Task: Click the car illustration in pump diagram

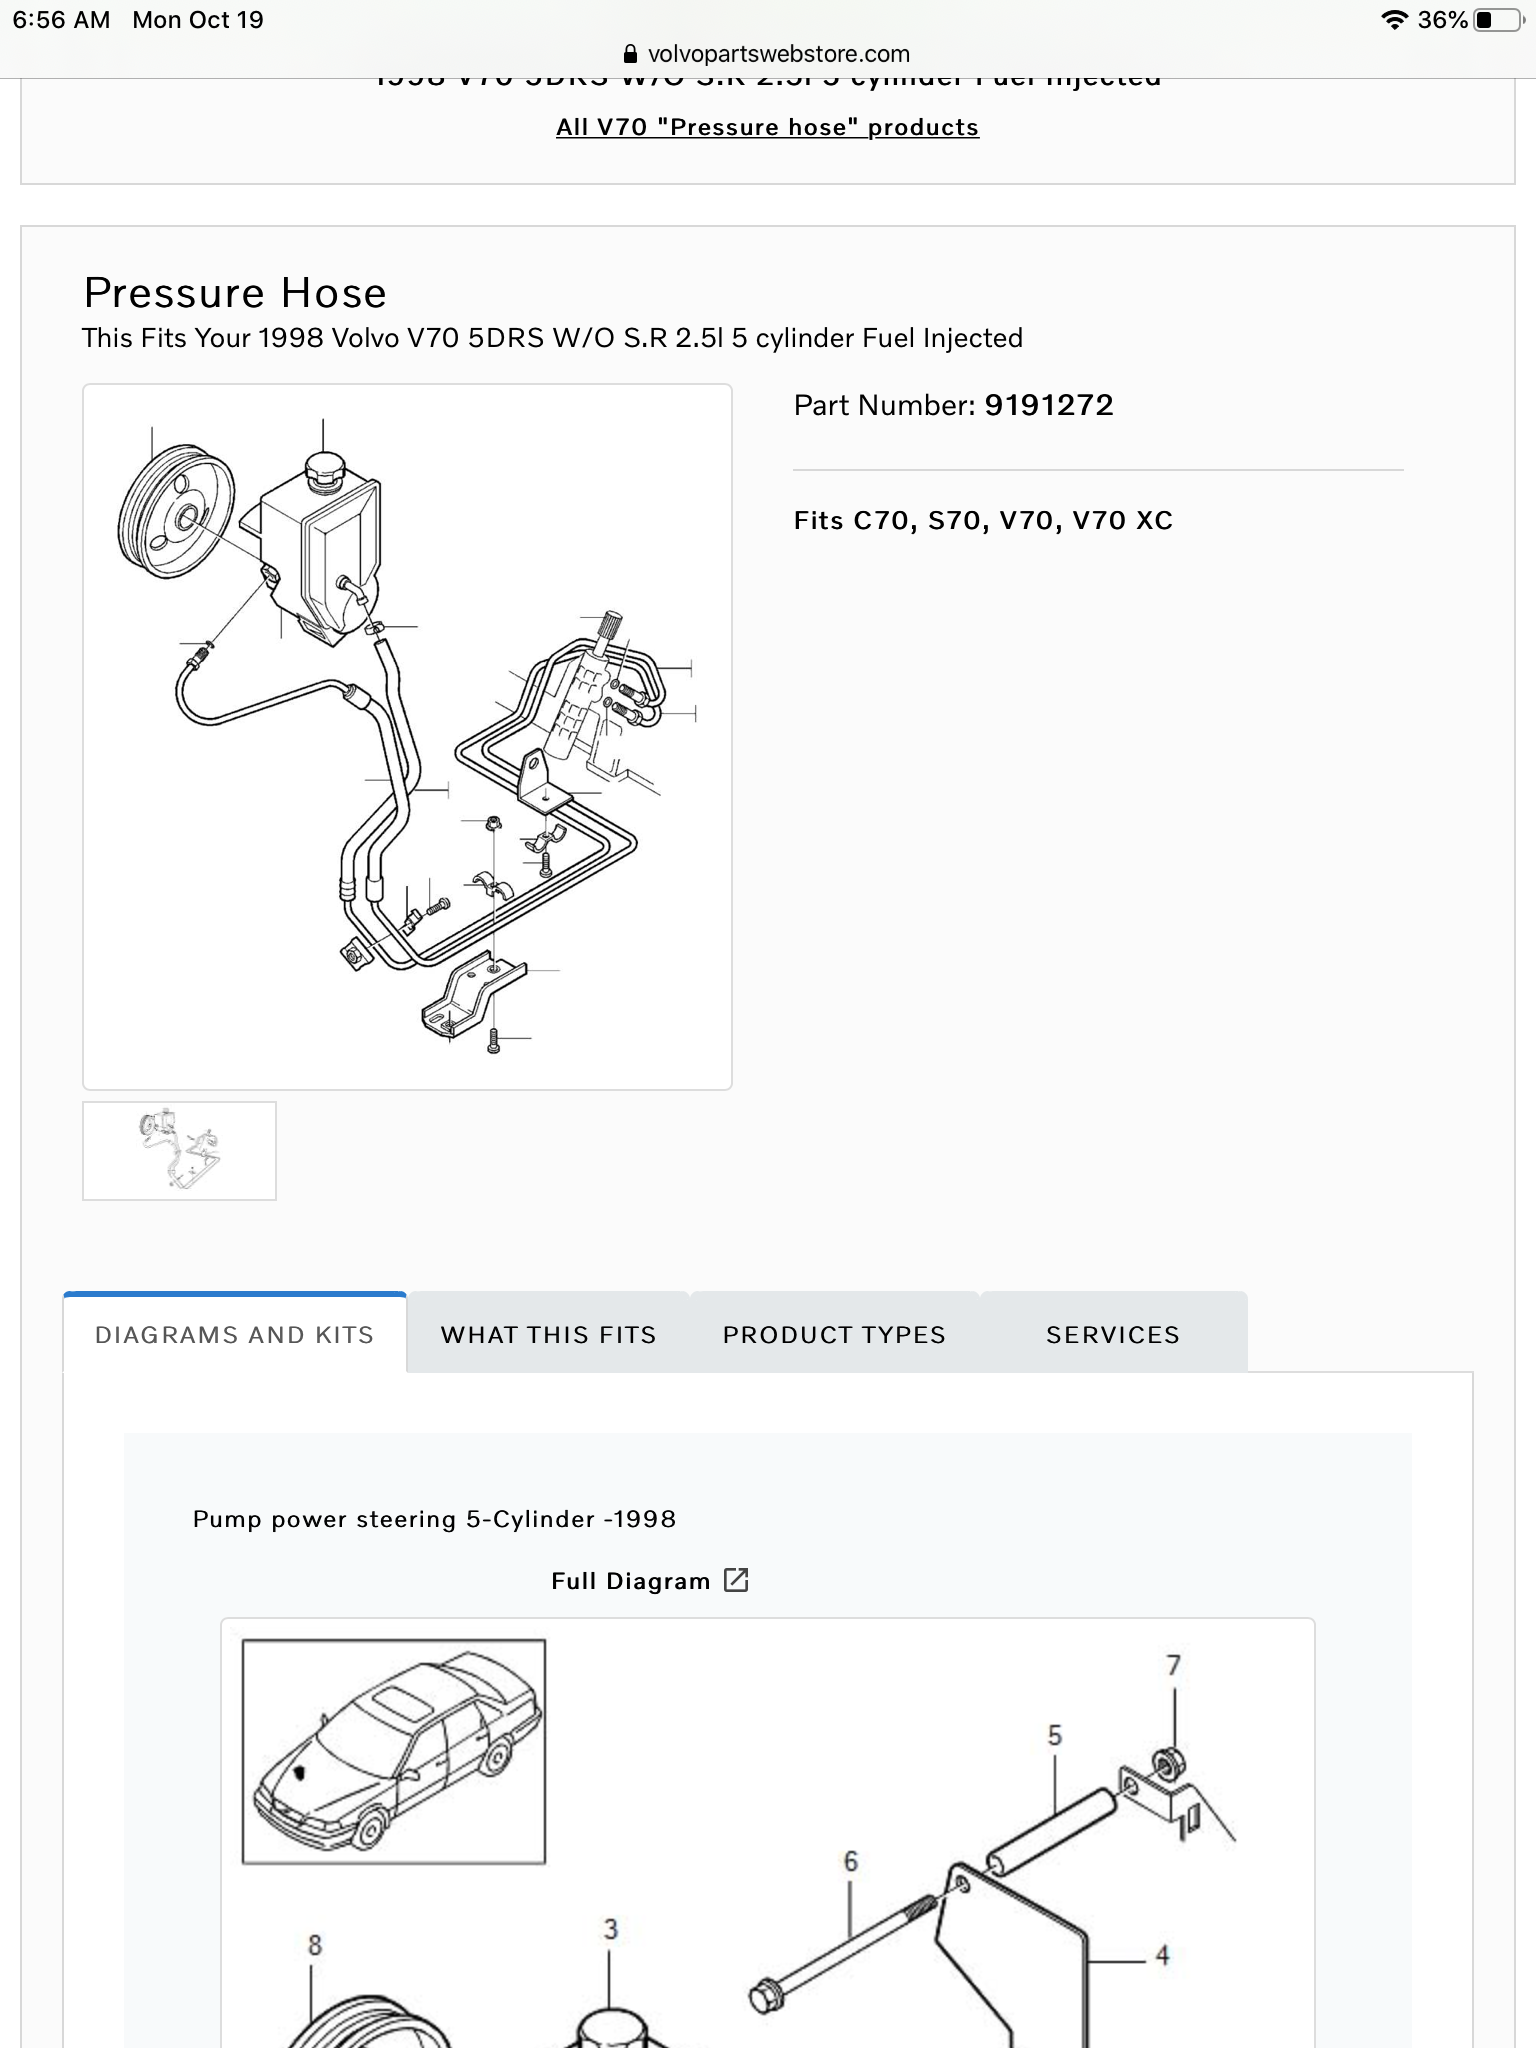Action: point(394,1752)
